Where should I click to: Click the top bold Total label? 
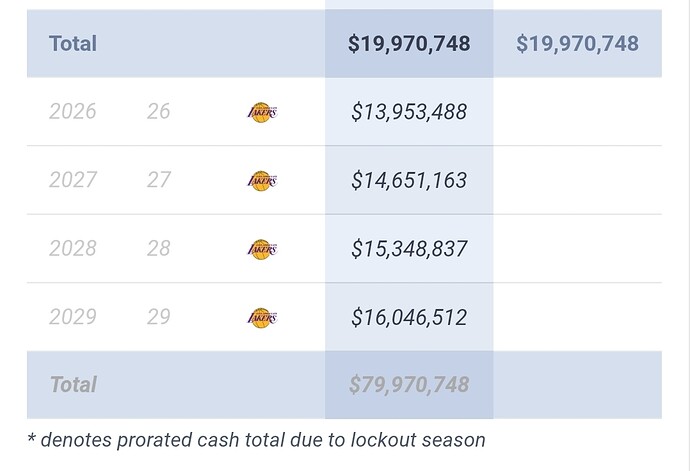[73, 44]
